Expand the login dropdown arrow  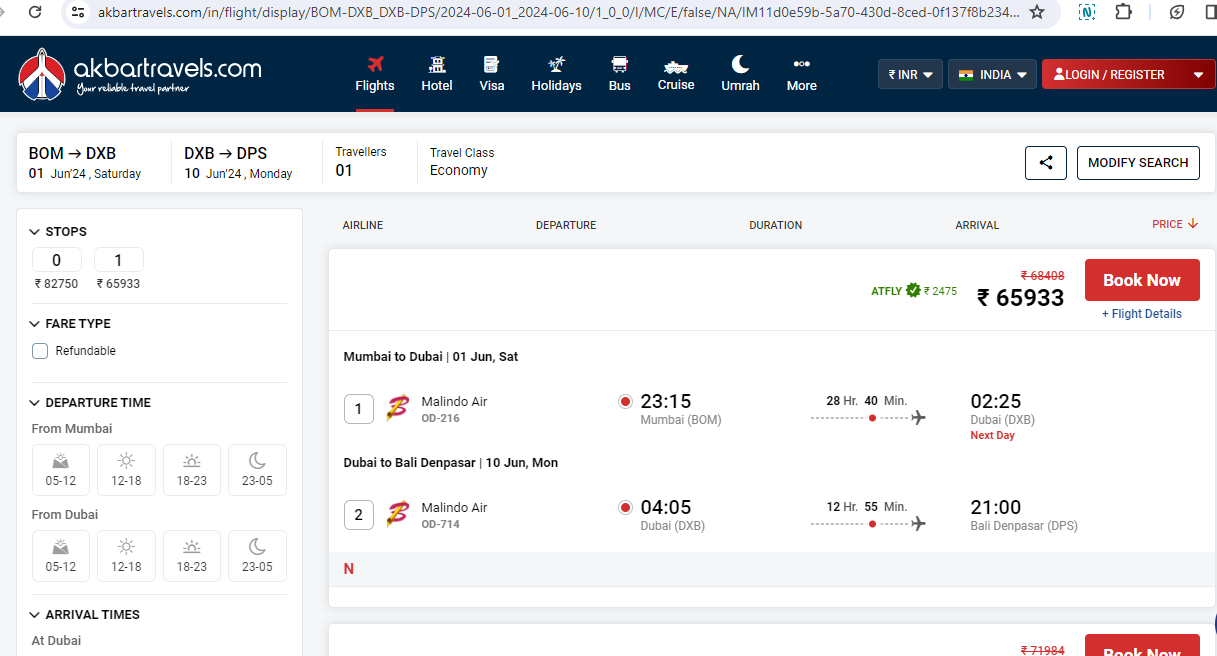point(1198,75)
